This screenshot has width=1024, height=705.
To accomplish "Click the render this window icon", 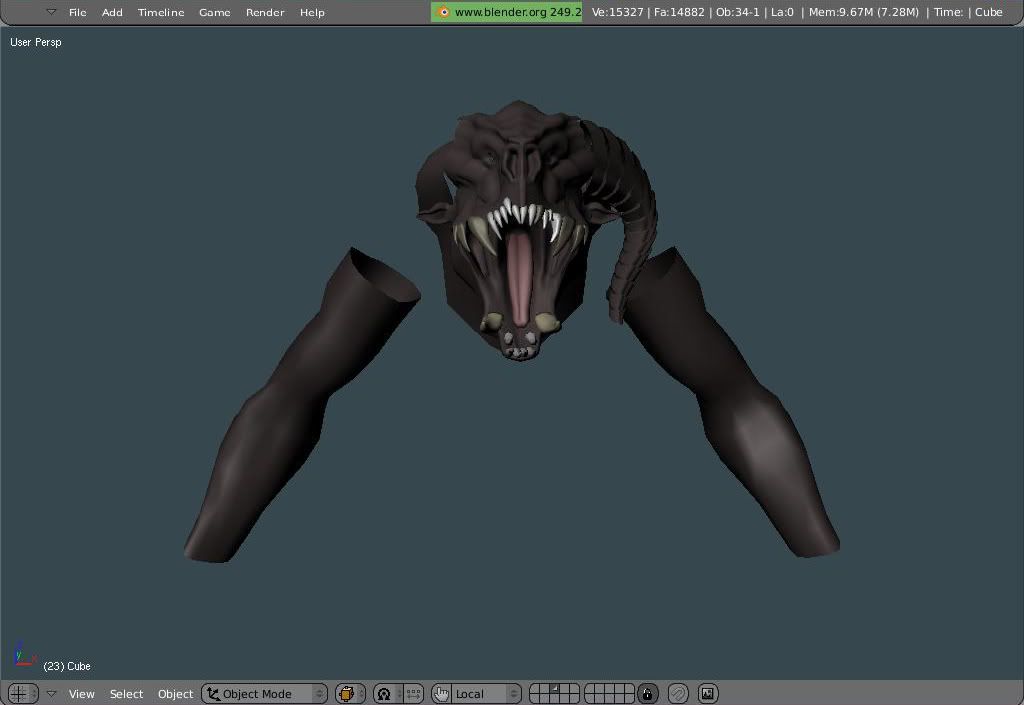I will [708, 693].
